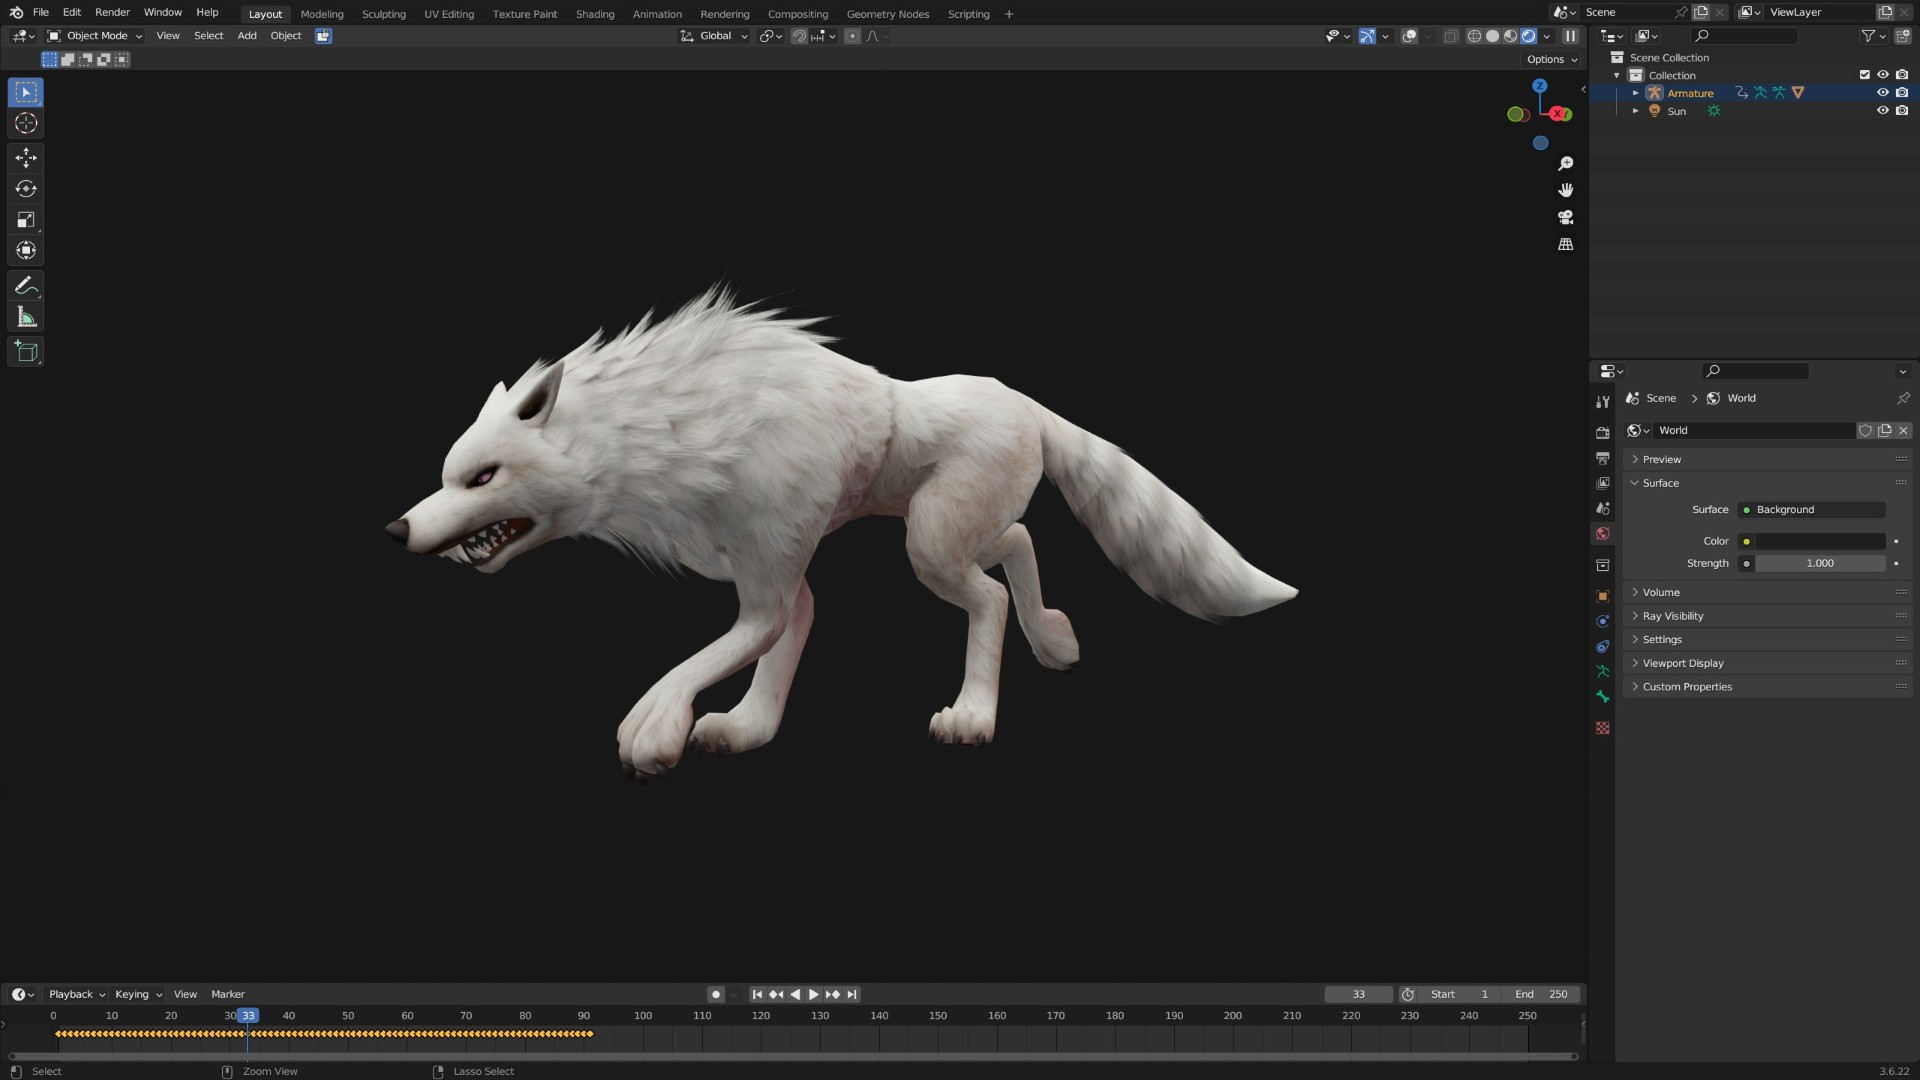
Task: Open the Tool properties tab icon
Action: 1603,402
